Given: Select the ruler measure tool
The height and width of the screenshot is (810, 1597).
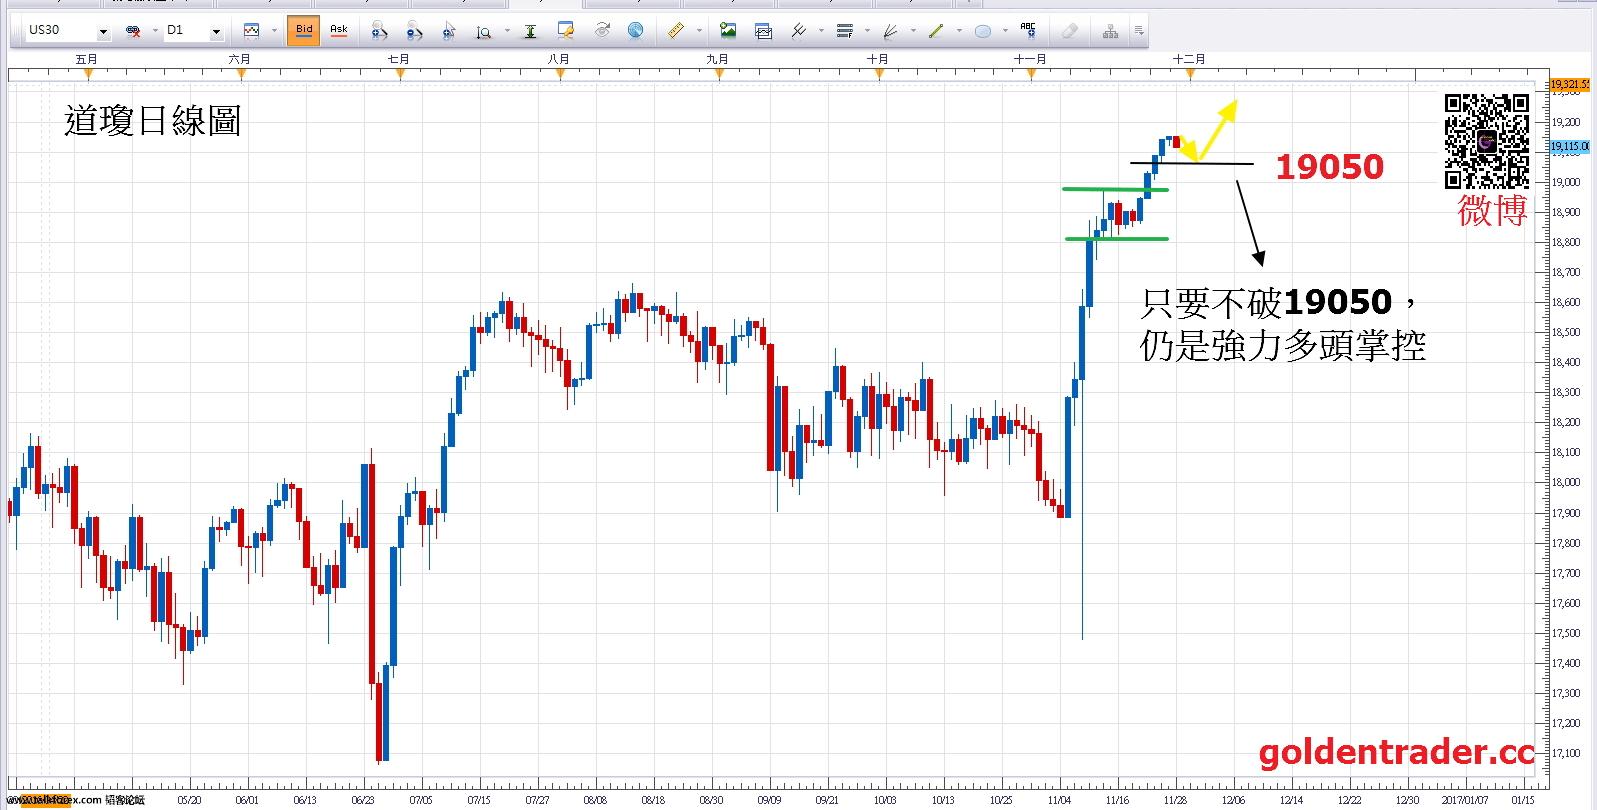Looking at the screenshot, I should pos(675,31).
